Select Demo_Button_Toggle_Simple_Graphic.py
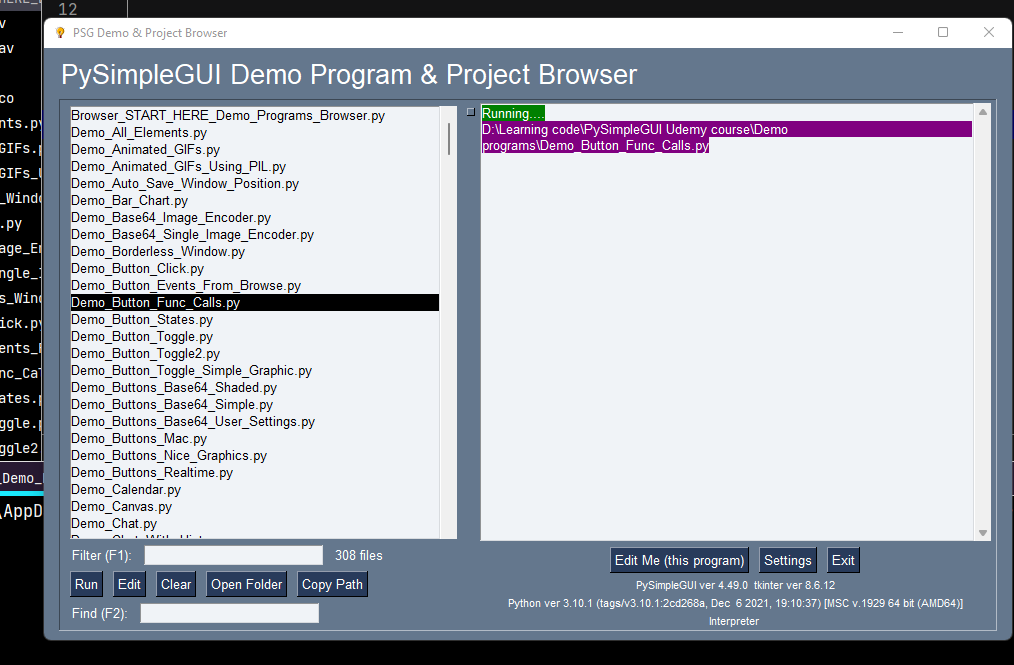This screenshot has height=665, width=1014. point(255,371)
